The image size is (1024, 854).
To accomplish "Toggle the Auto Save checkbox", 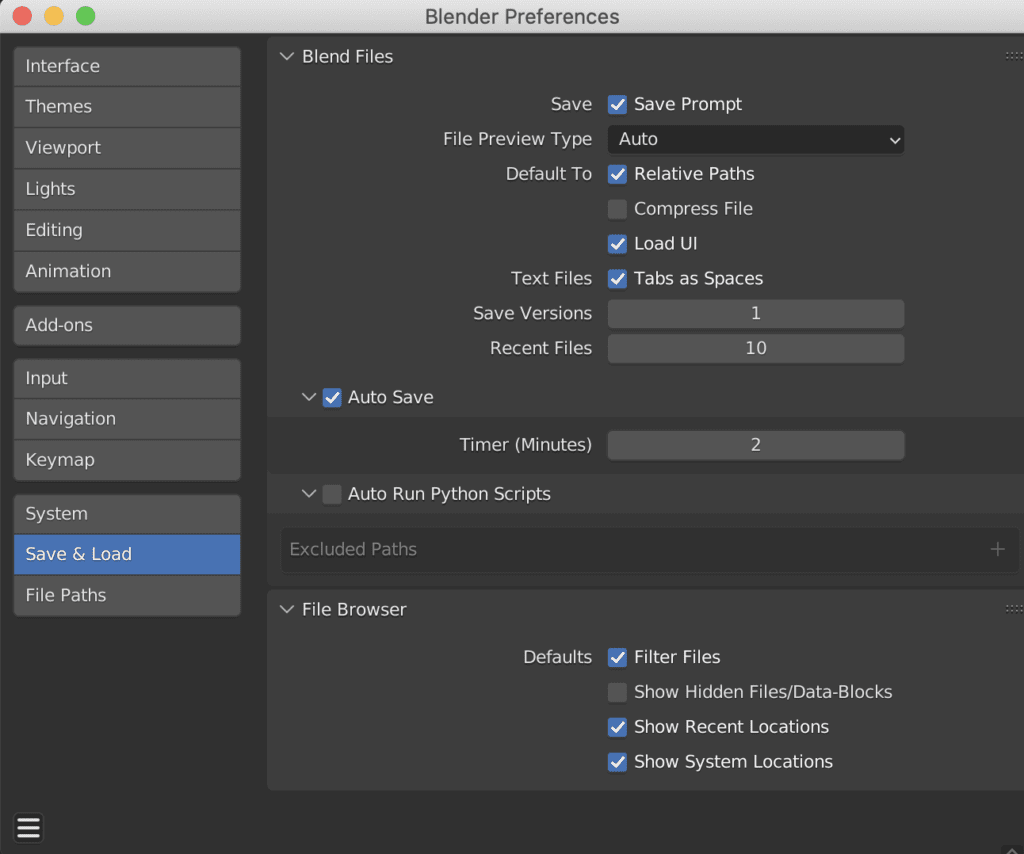I will [332, 398].
